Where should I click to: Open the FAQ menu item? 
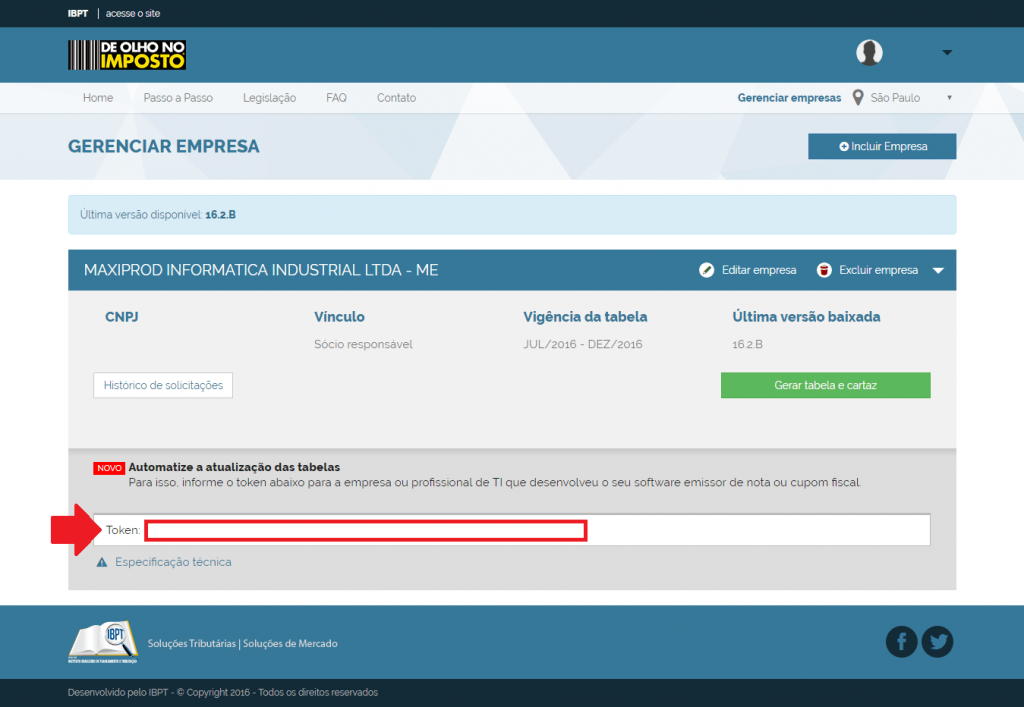(336, 98)
